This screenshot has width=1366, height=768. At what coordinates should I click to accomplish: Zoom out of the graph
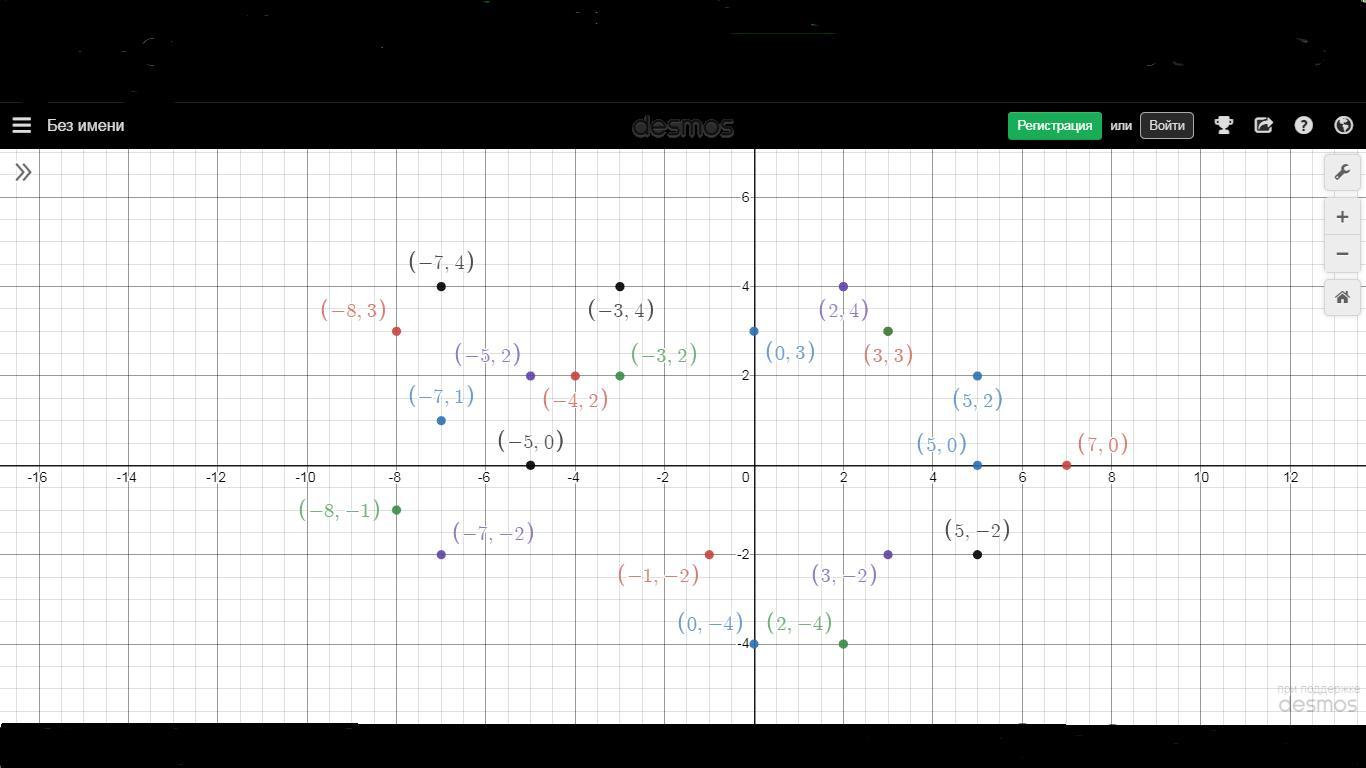[1342, 254]
